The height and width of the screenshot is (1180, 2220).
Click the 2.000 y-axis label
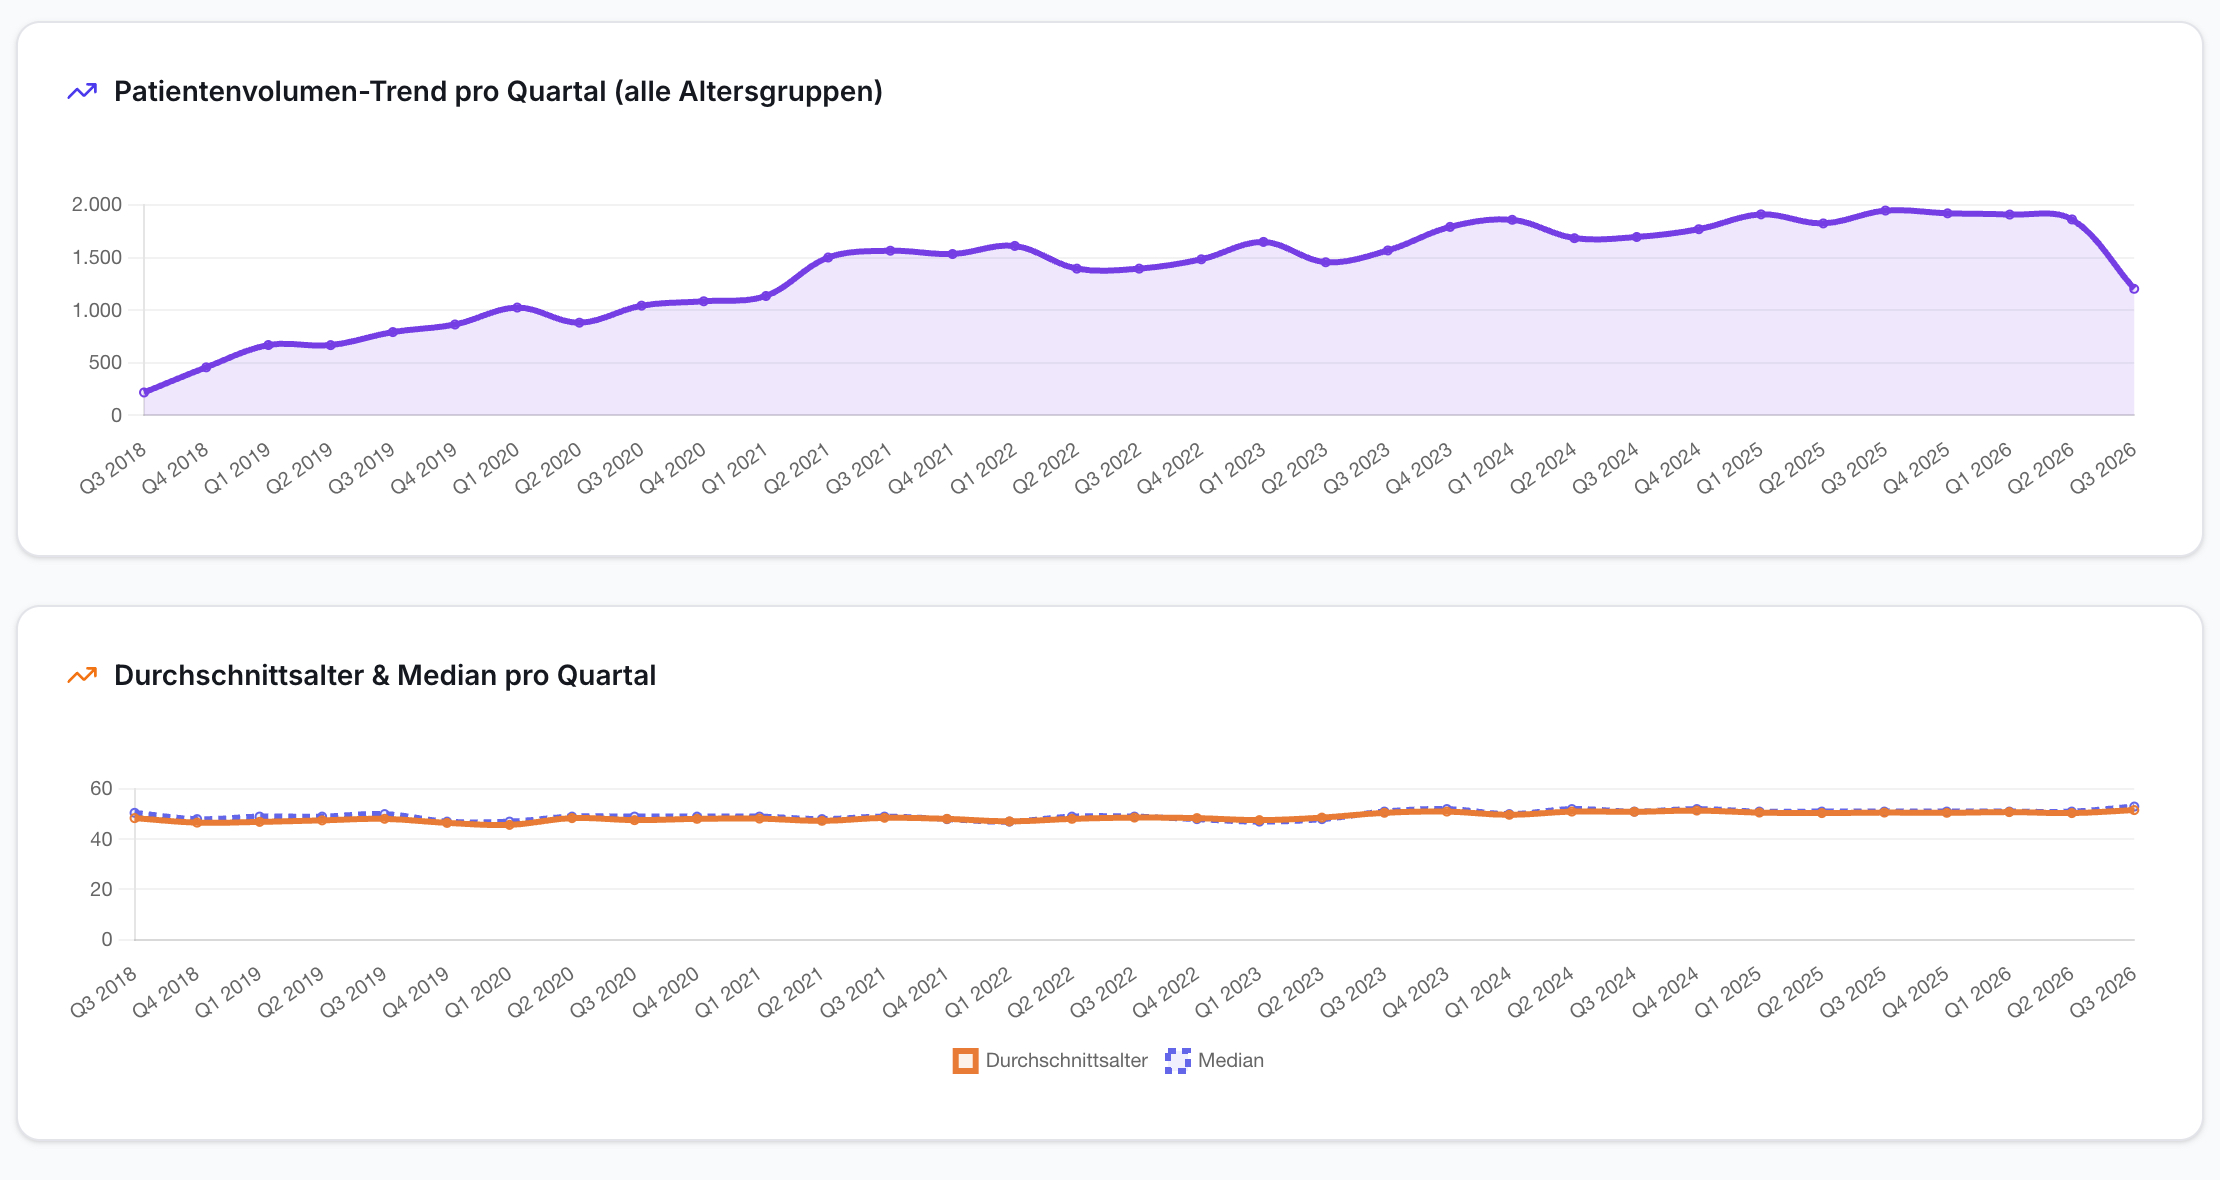[x=96, y=205]
